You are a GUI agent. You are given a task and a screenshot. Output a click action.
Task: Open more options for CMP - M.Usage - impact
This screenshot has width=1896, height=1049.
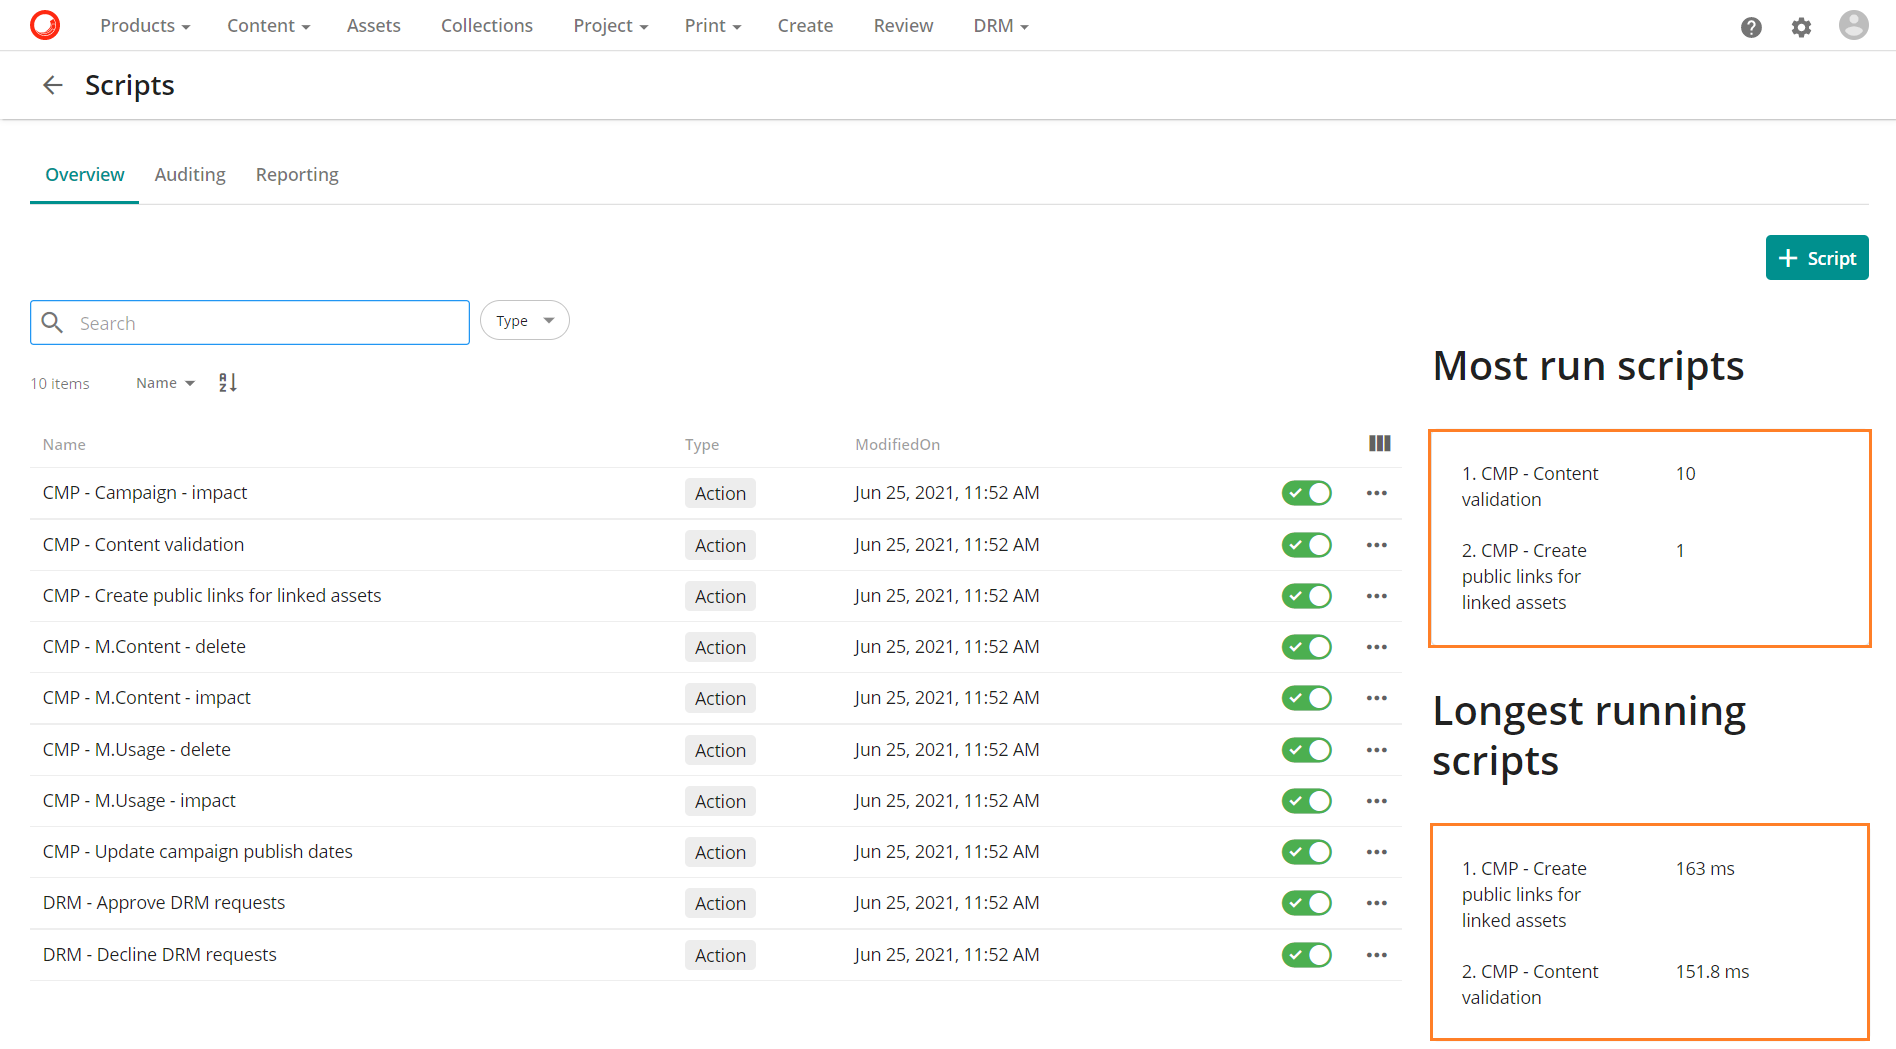pos(1377,801)
